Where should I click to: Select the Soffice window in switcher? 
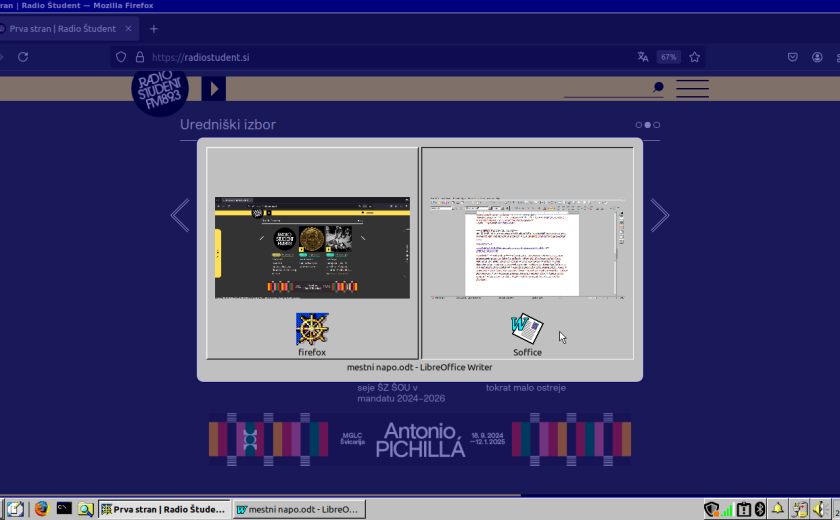point(527,252)
